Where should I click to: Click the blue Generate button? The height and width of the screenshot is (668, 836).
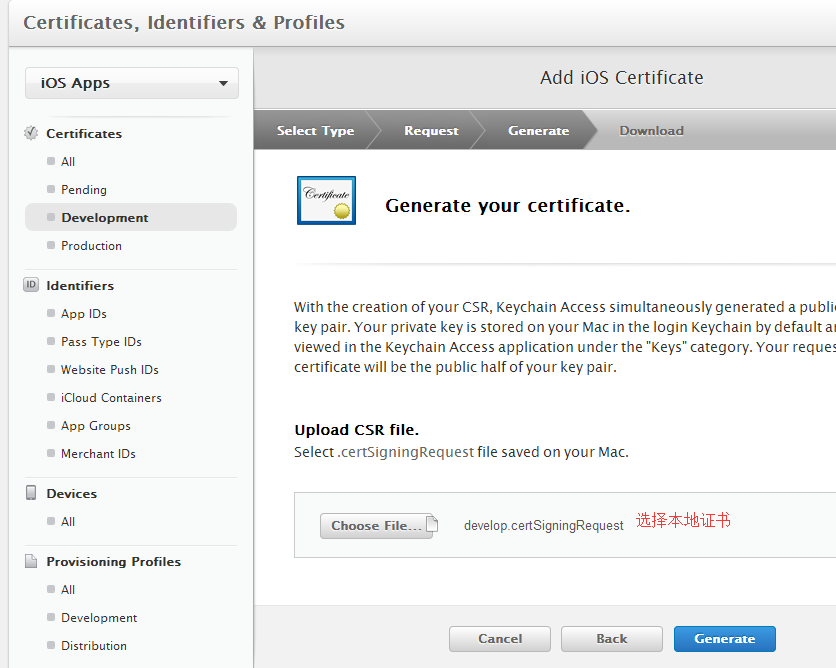[x=724, y=638]
